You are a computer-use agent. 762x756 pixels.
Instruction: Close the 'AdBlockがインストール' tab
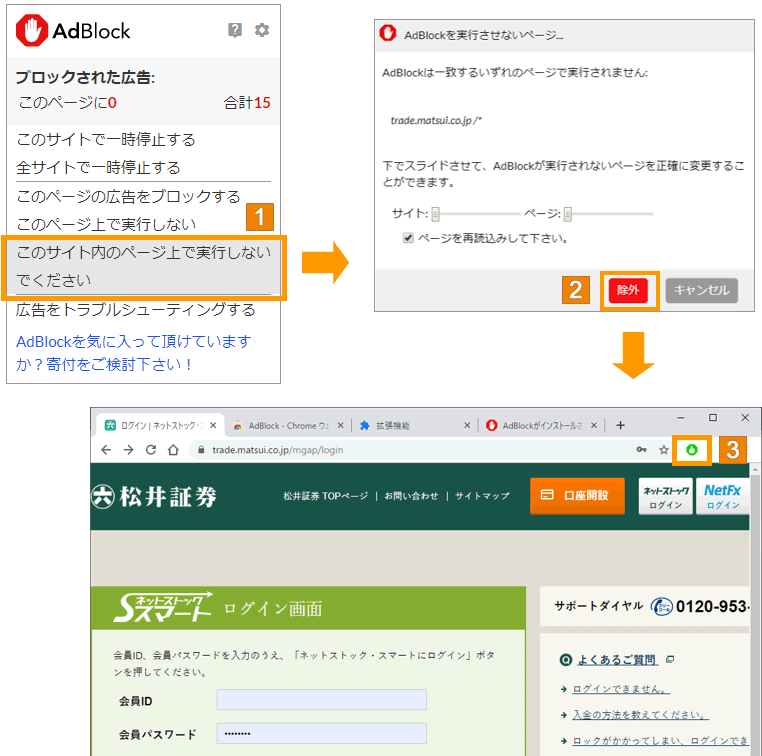[x=594, y=426]
